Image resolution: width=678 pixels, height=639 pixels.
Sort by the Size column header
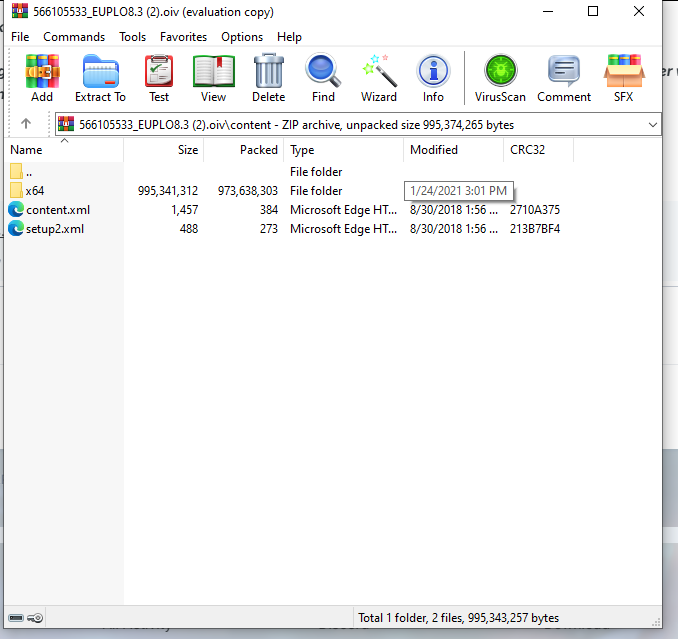point(163,150)
